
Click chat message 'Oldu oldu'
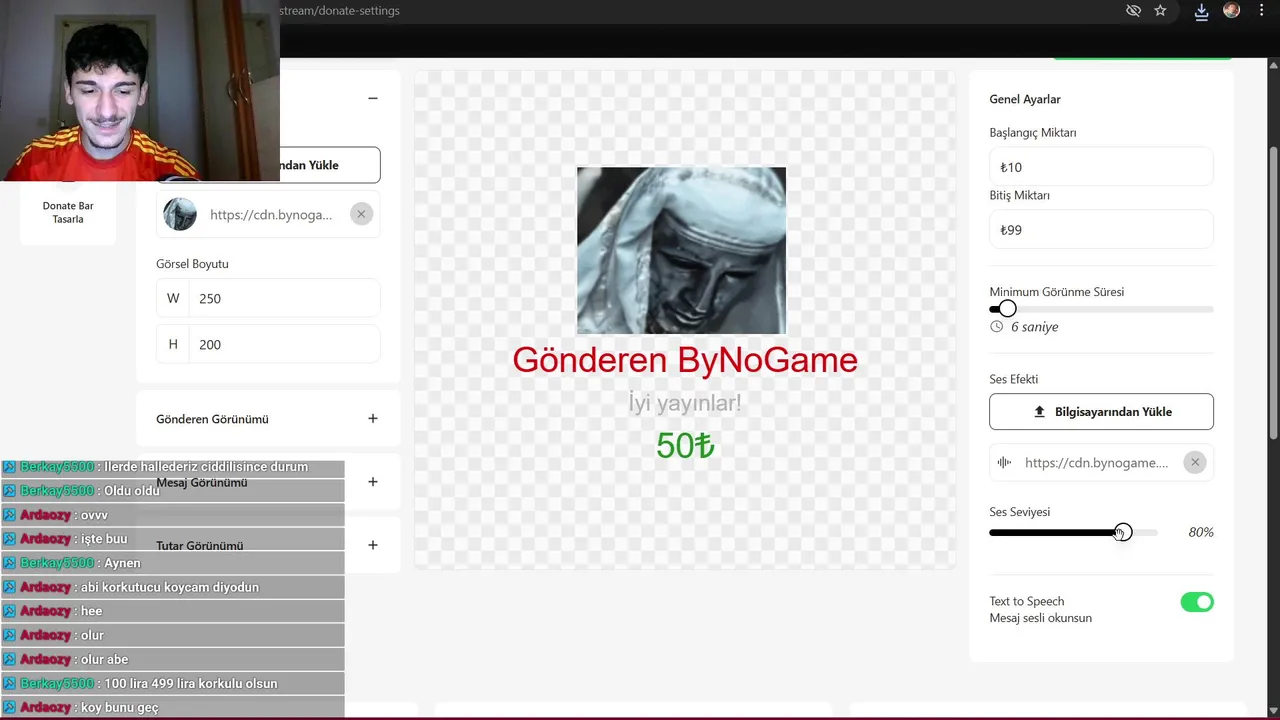(x=131, y=491)
